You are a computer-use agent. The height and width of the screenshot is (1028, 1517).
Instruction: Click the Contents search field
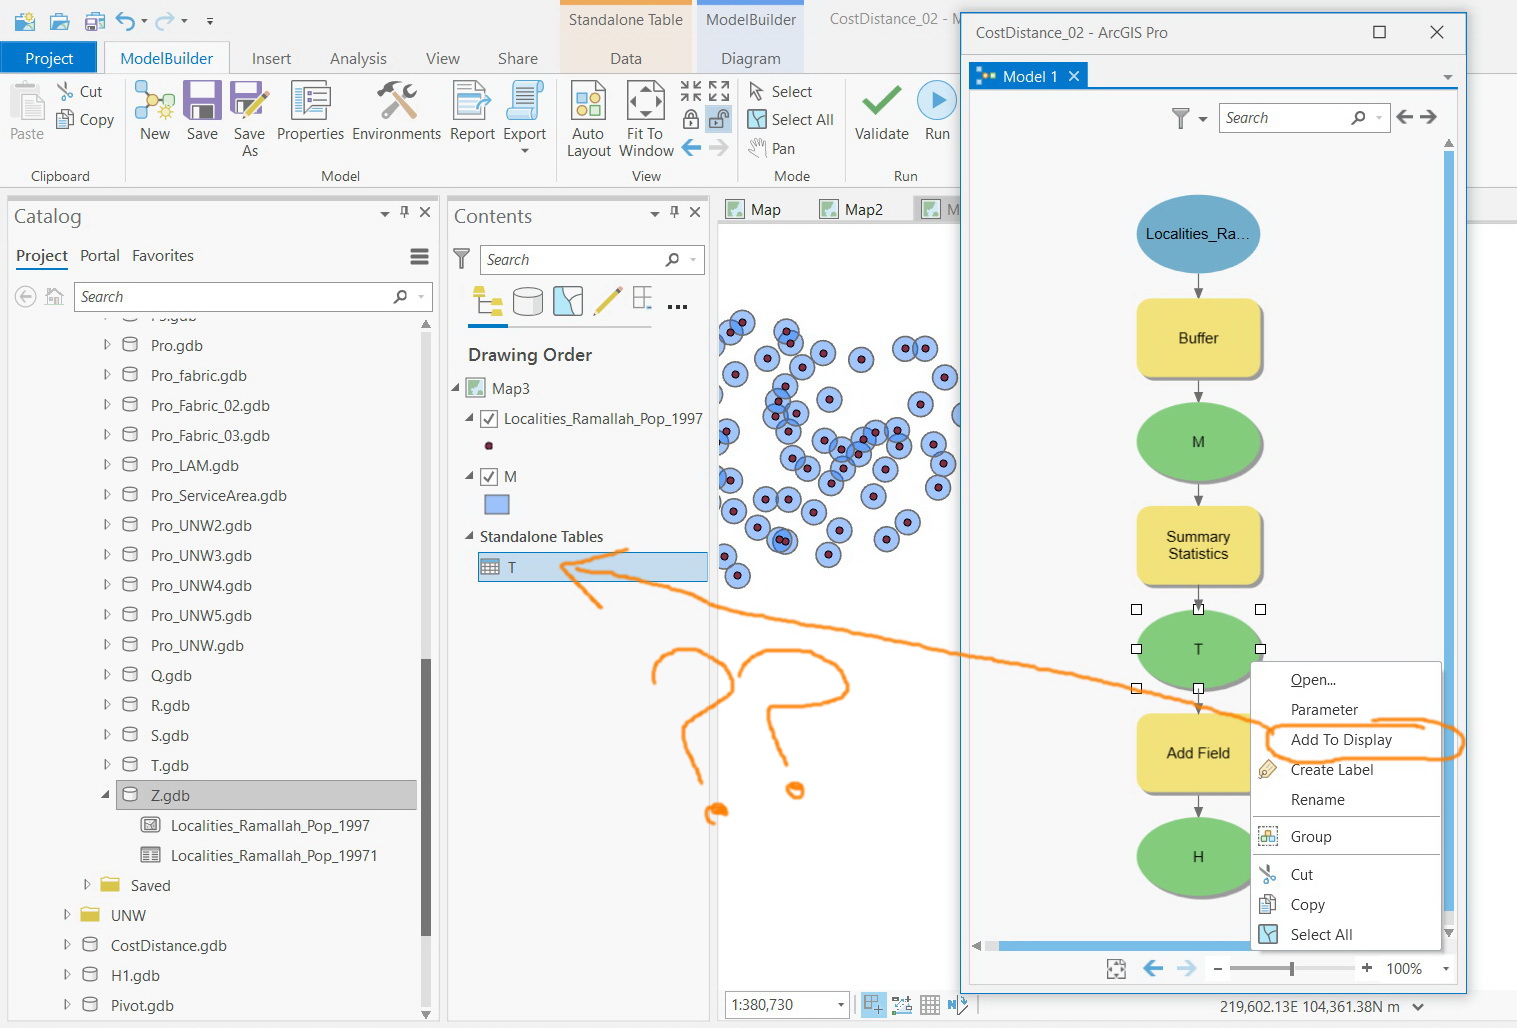592,260
